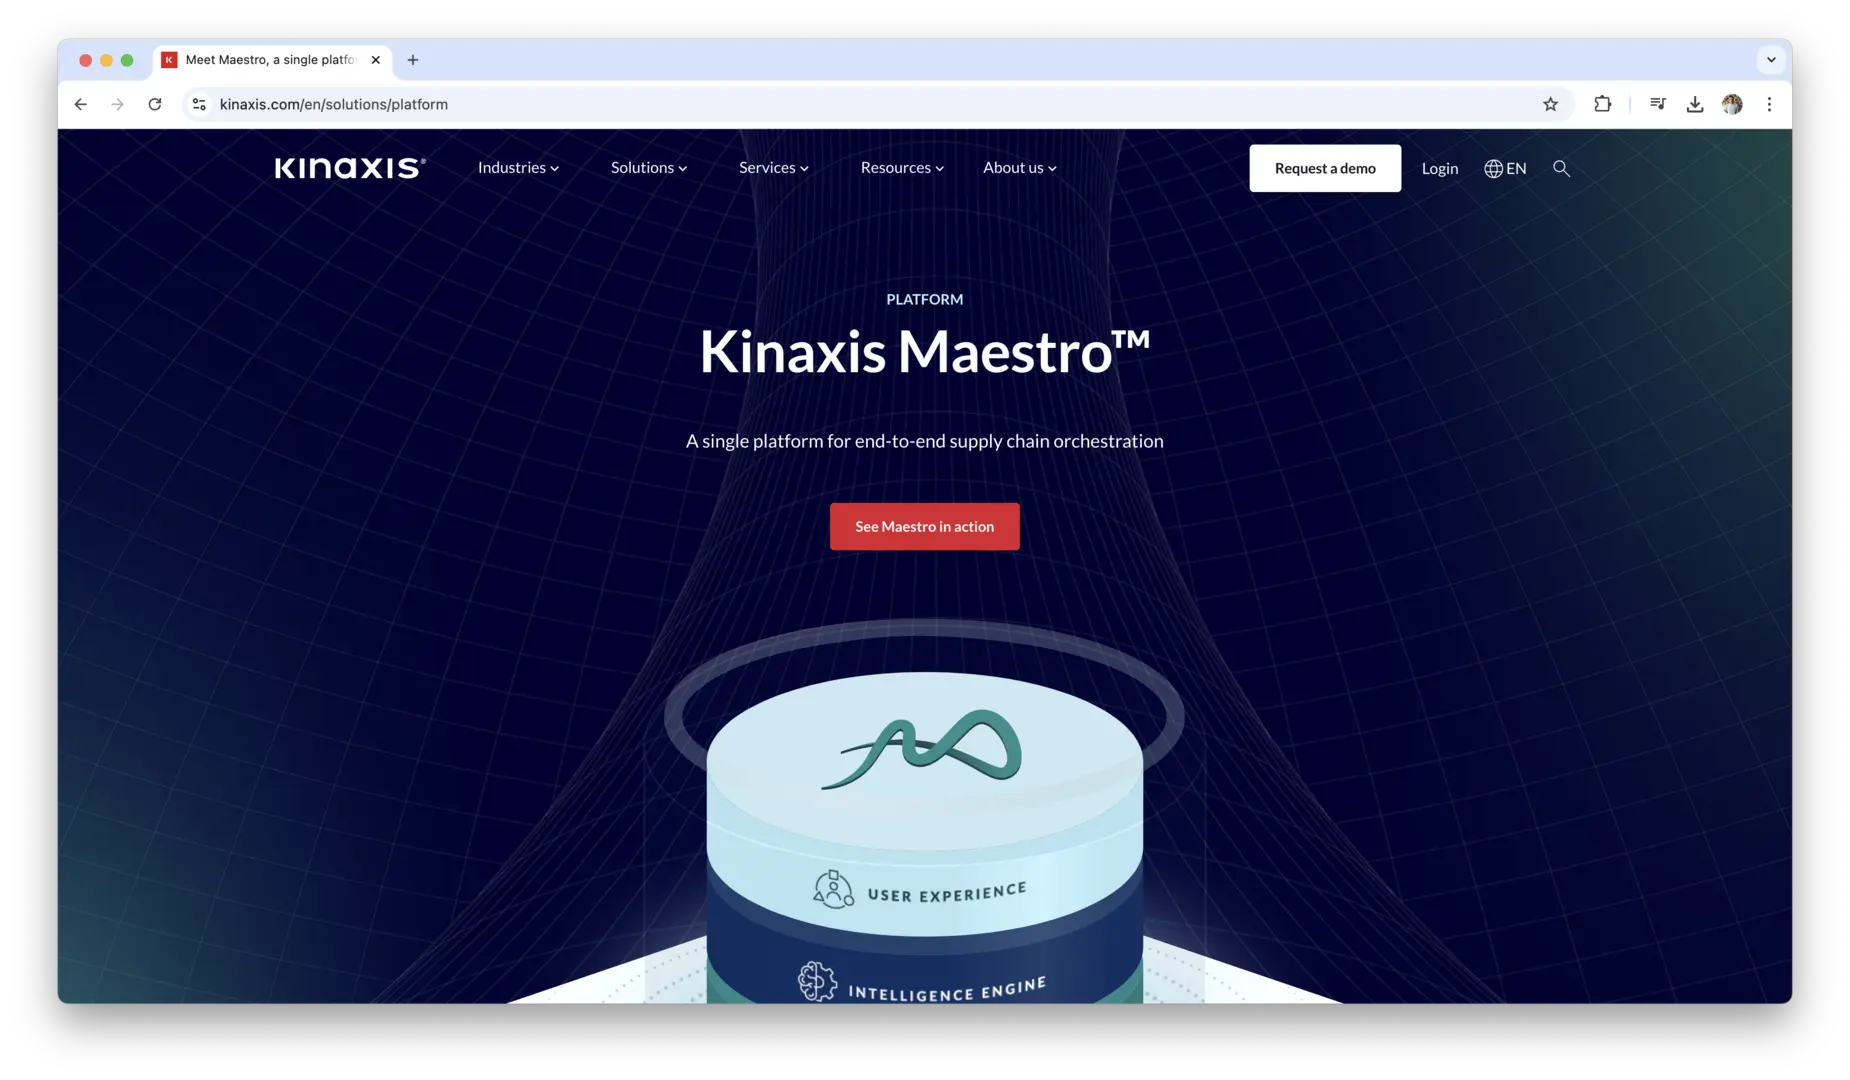Click the Kinaxis logo
The width and height of the screenshot is (1850, 1080).
(x=350, y=168)
